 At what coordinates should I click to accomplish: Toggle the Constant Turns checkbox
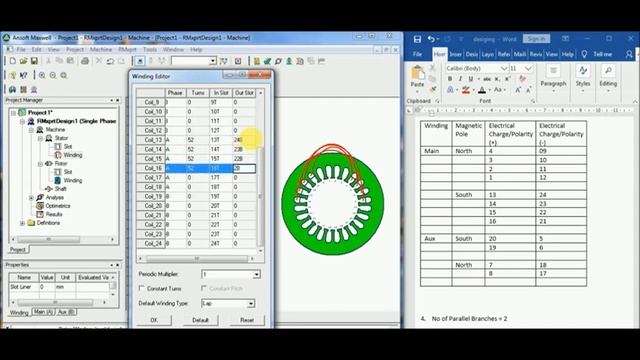(142, 288)
